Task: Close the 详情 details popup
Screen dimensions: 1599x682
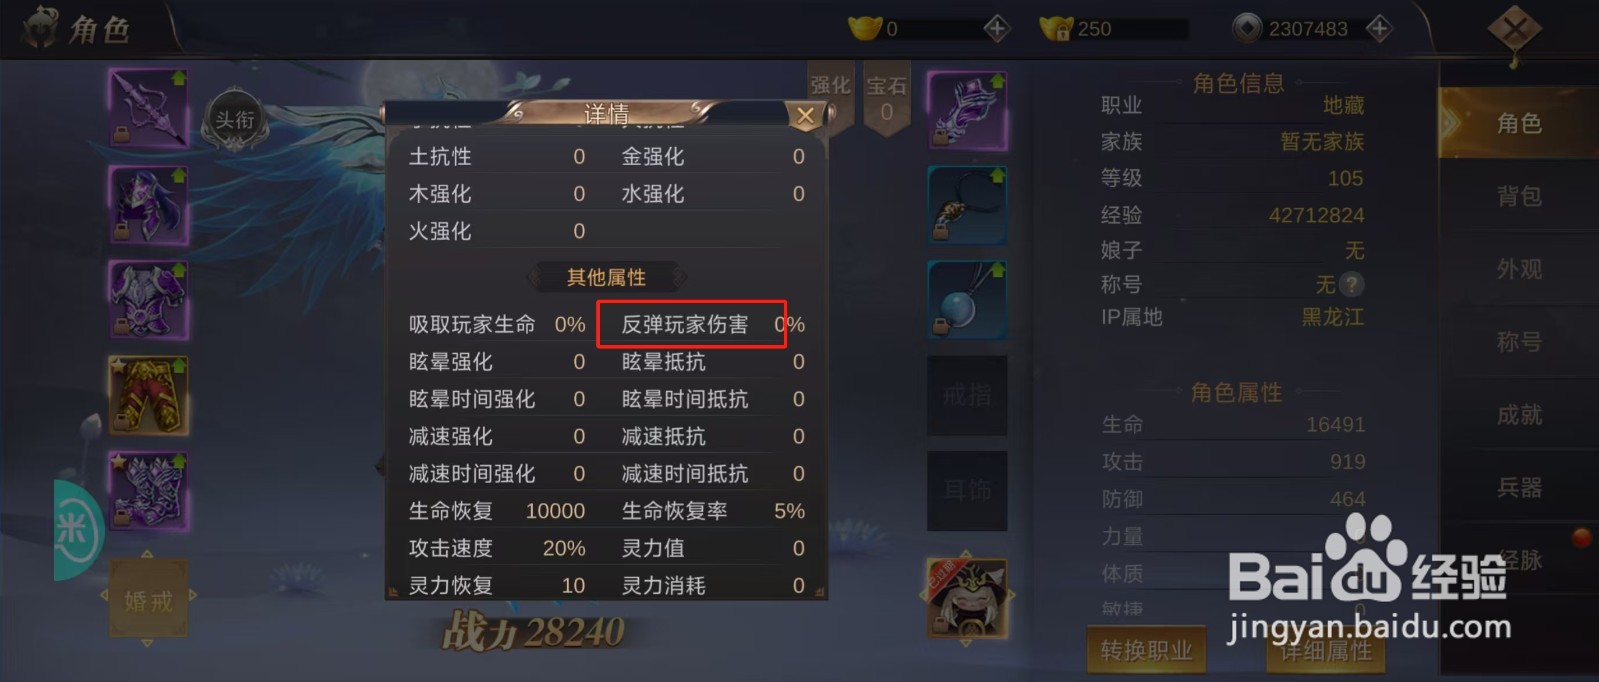Action: 805,116
